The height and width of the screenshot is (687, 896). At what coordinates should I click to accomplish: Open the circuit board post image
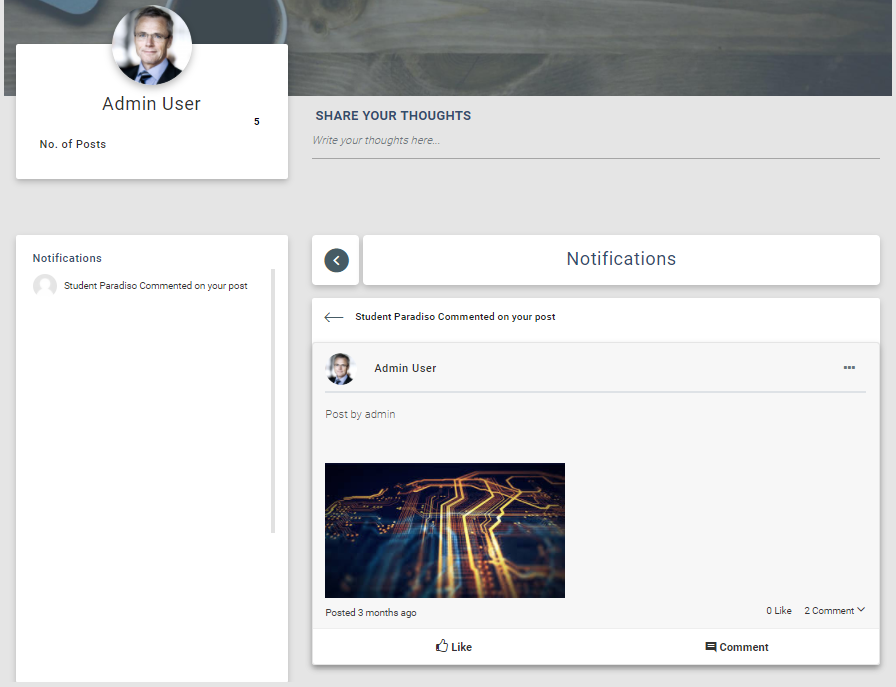click(445, 530)
